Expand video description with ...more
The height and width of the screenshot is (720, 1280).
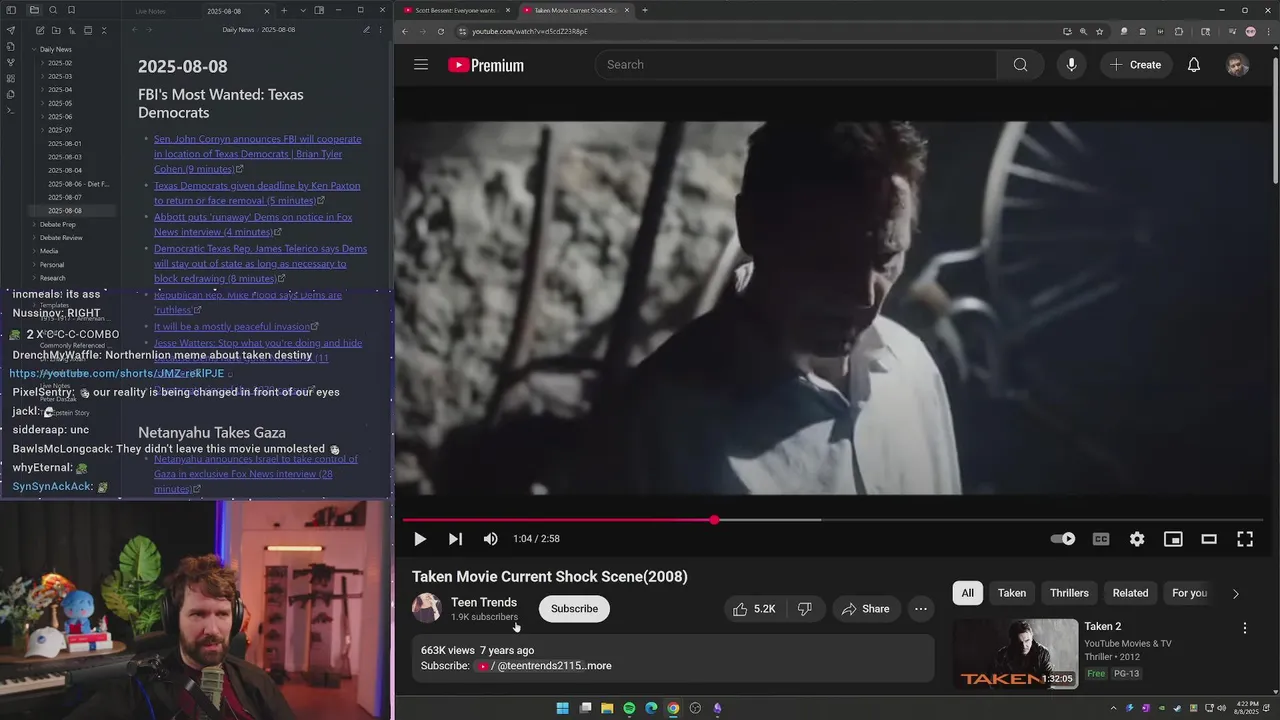tap(598, 666)
